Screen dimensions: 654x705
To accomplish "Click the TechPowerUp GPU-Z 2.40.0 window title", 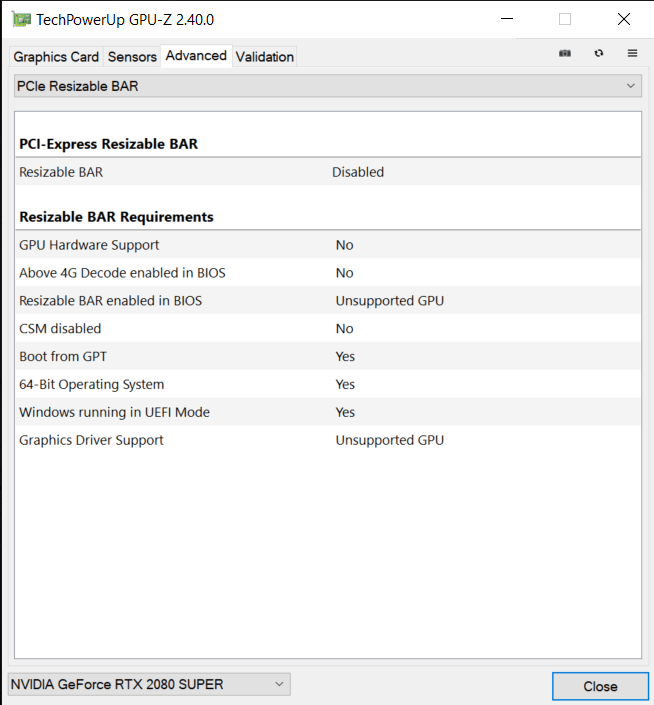I will [x=125, y=20].
